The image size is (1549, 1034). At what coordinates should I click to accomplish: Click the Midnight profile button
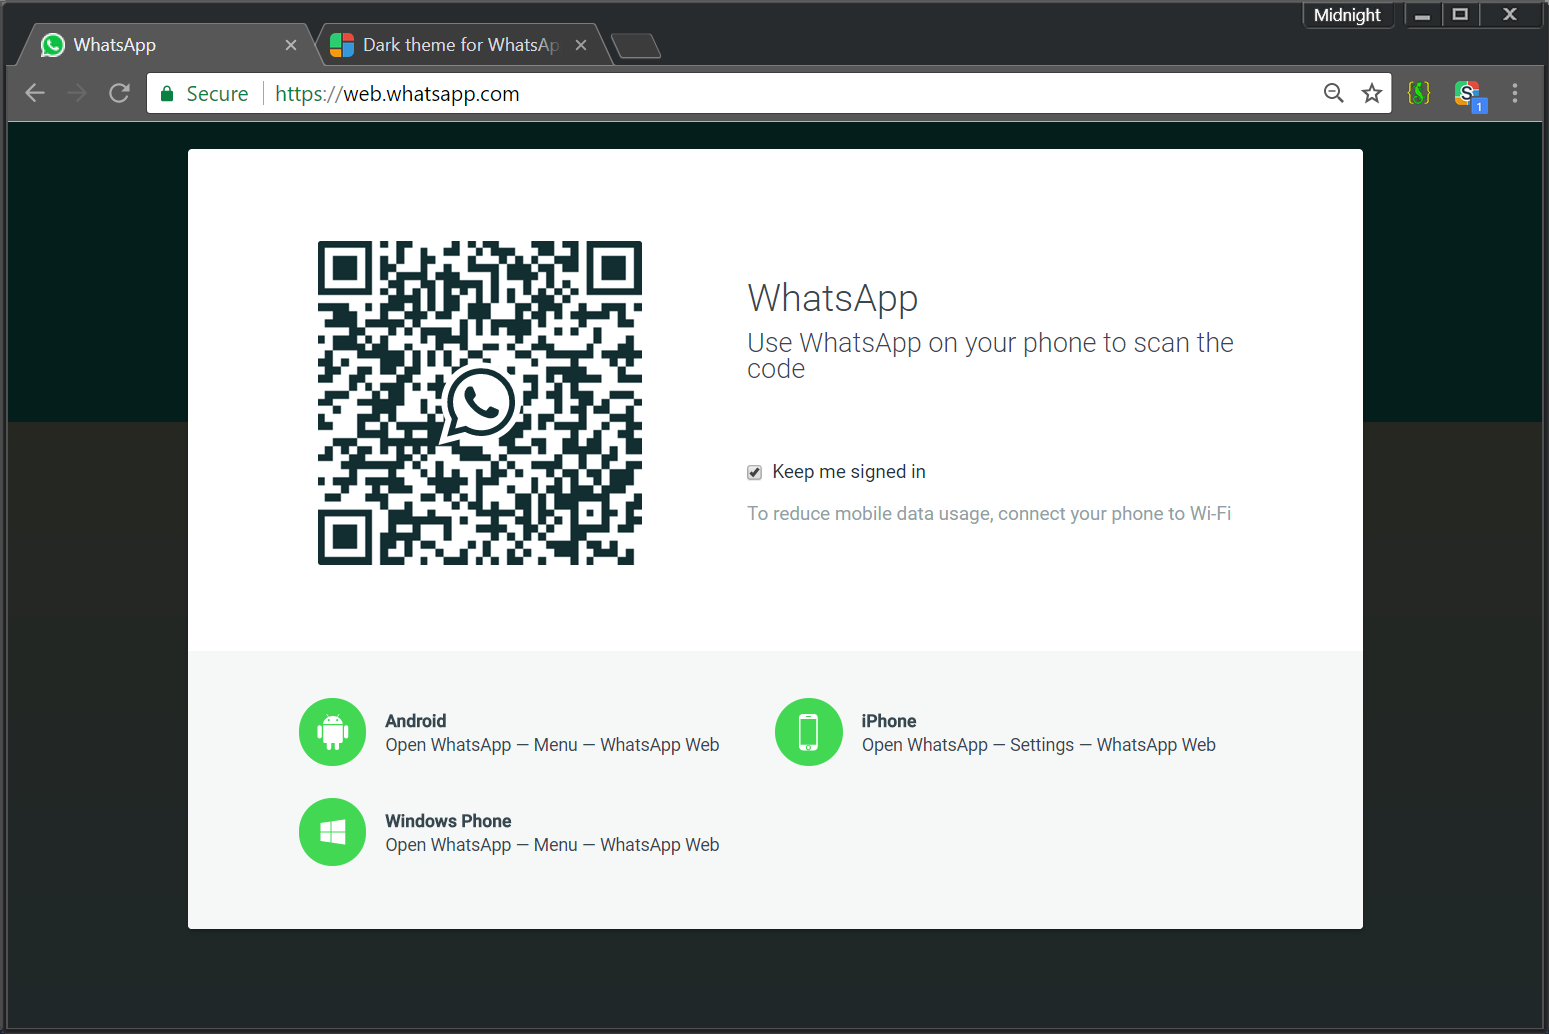pos(1348,15)
